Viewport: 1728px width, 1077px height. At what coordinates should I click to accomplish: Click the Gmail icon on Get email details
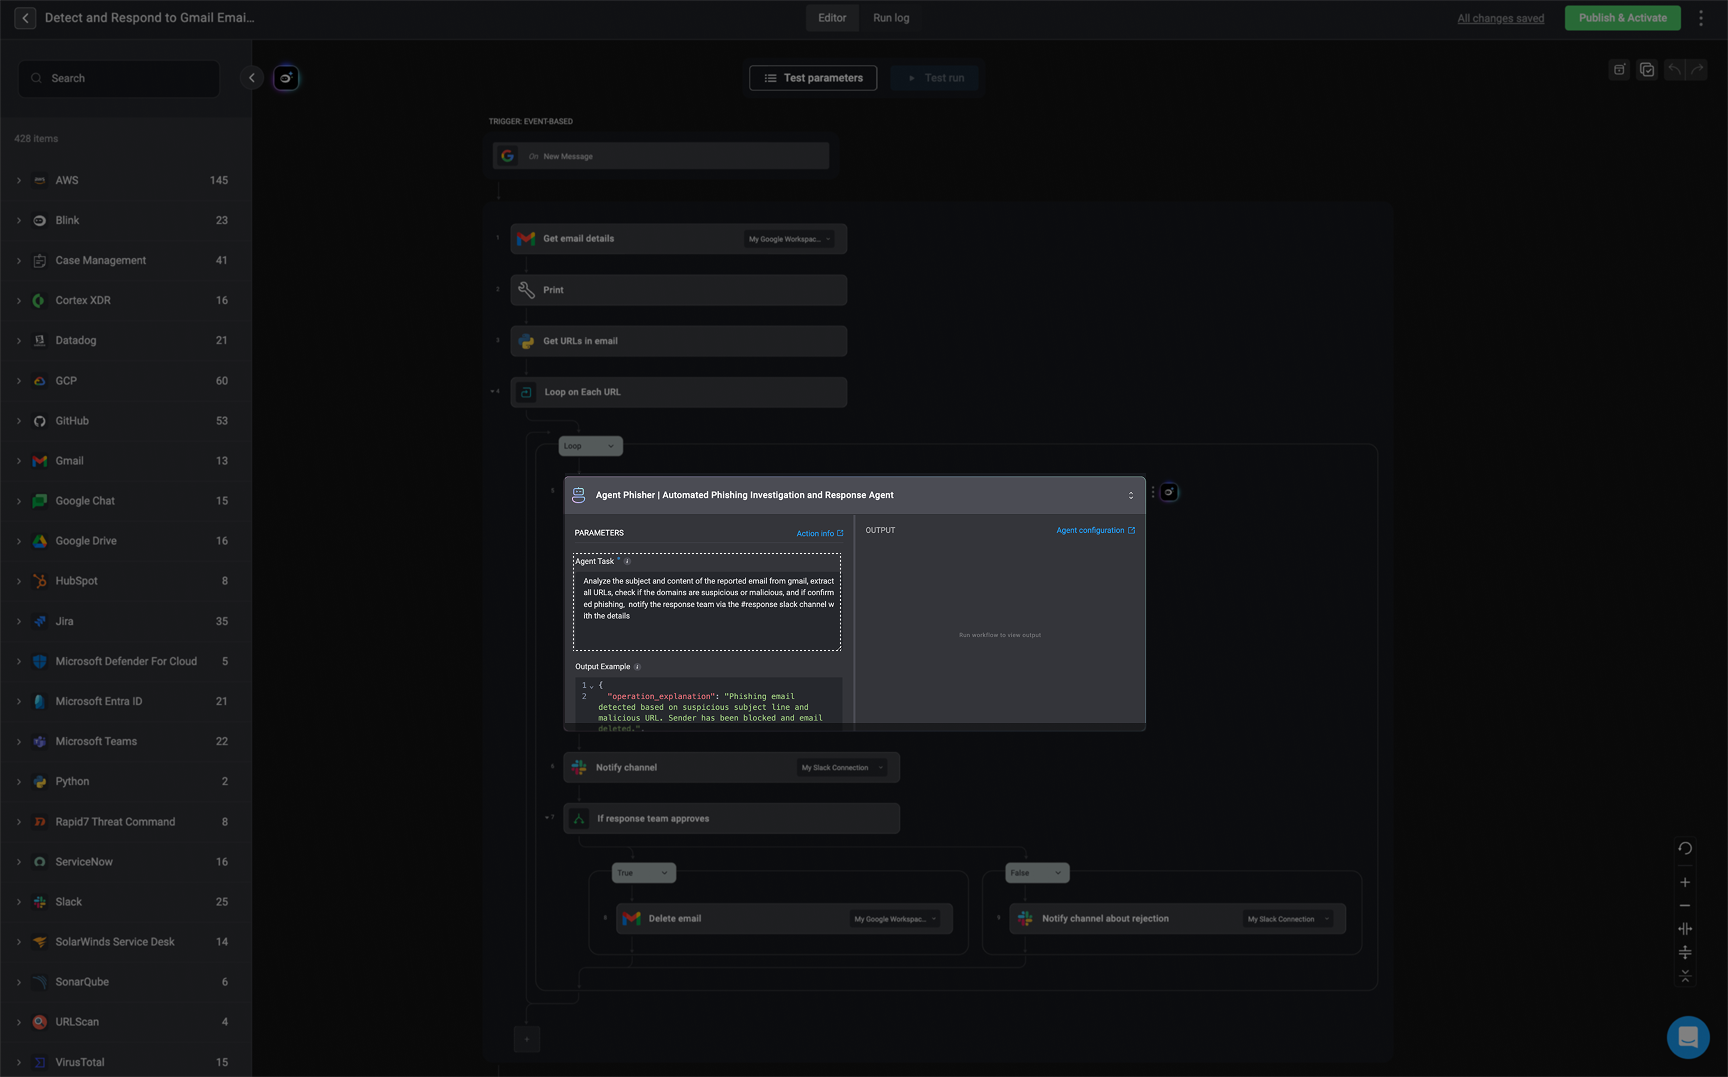[526, 239]
